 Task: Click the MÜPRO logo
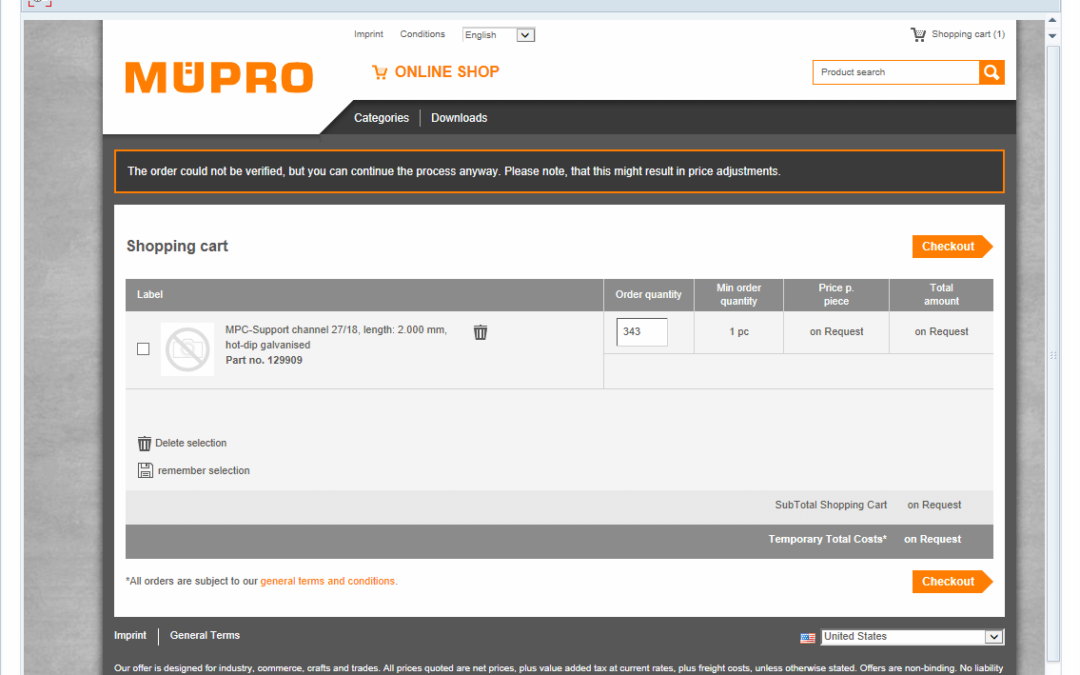(x=219, y=77)
